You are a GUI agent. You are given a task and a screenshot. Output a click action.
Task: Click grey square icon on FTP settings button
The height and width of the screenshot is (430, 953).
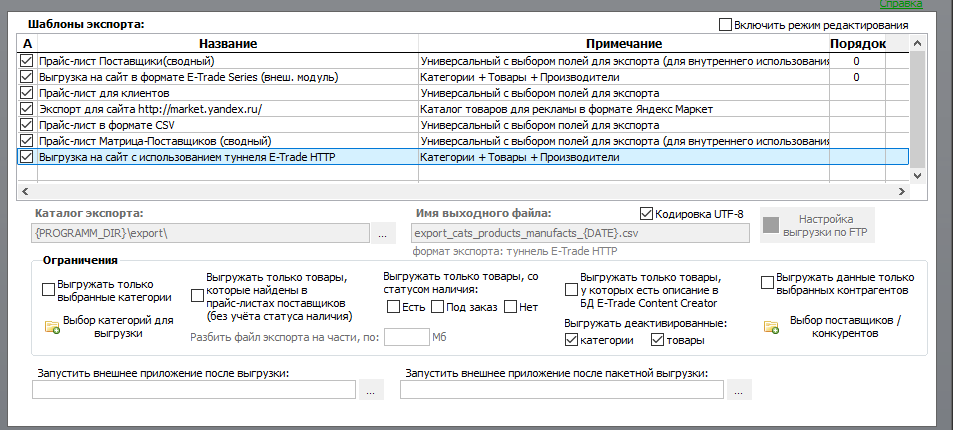pos(771,225)
